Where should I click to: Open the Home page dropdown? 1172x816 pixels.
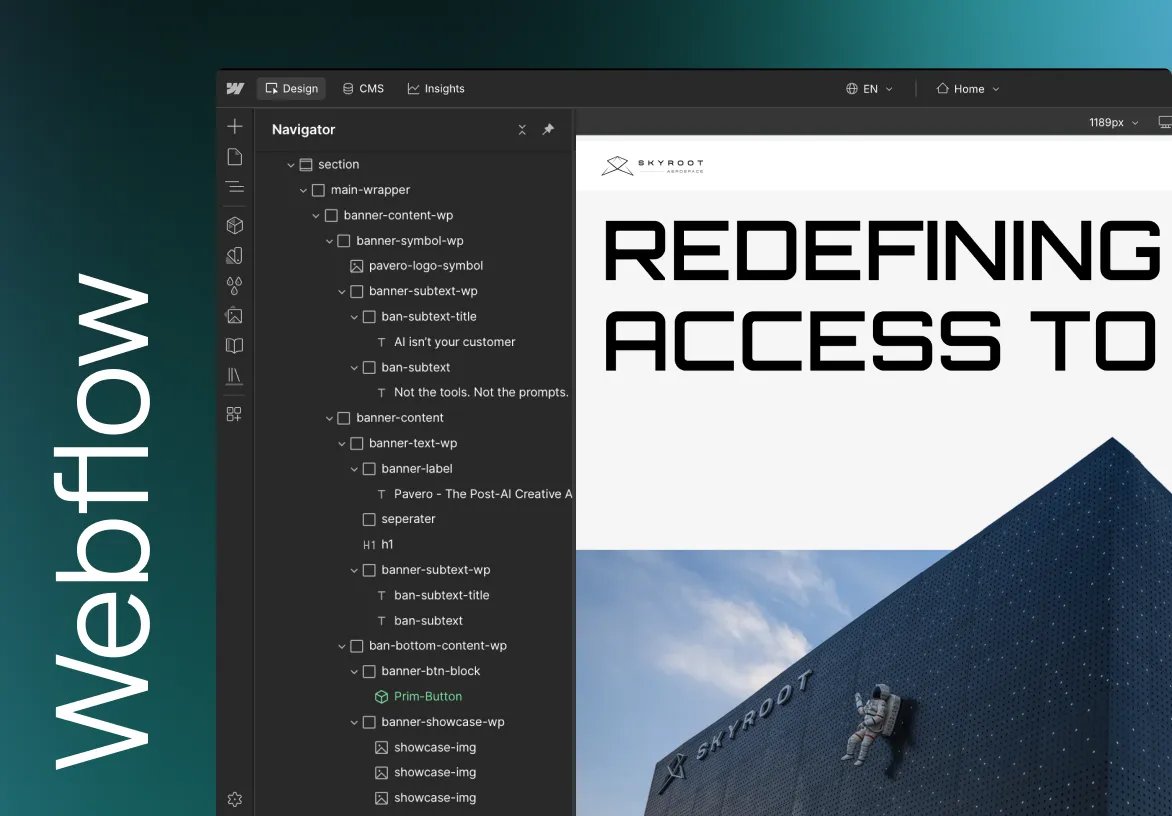tap(968, 88)
